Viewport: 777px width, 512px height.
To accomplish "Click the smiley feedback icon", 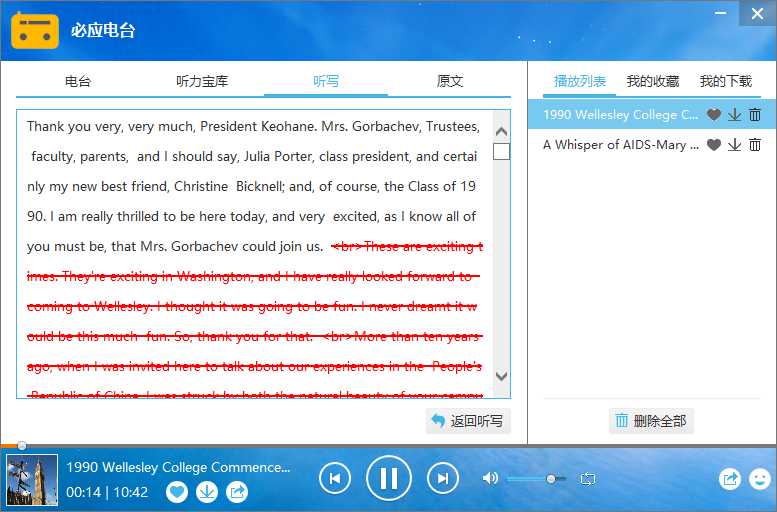I will pyautogui.click(x=760, y=479).
